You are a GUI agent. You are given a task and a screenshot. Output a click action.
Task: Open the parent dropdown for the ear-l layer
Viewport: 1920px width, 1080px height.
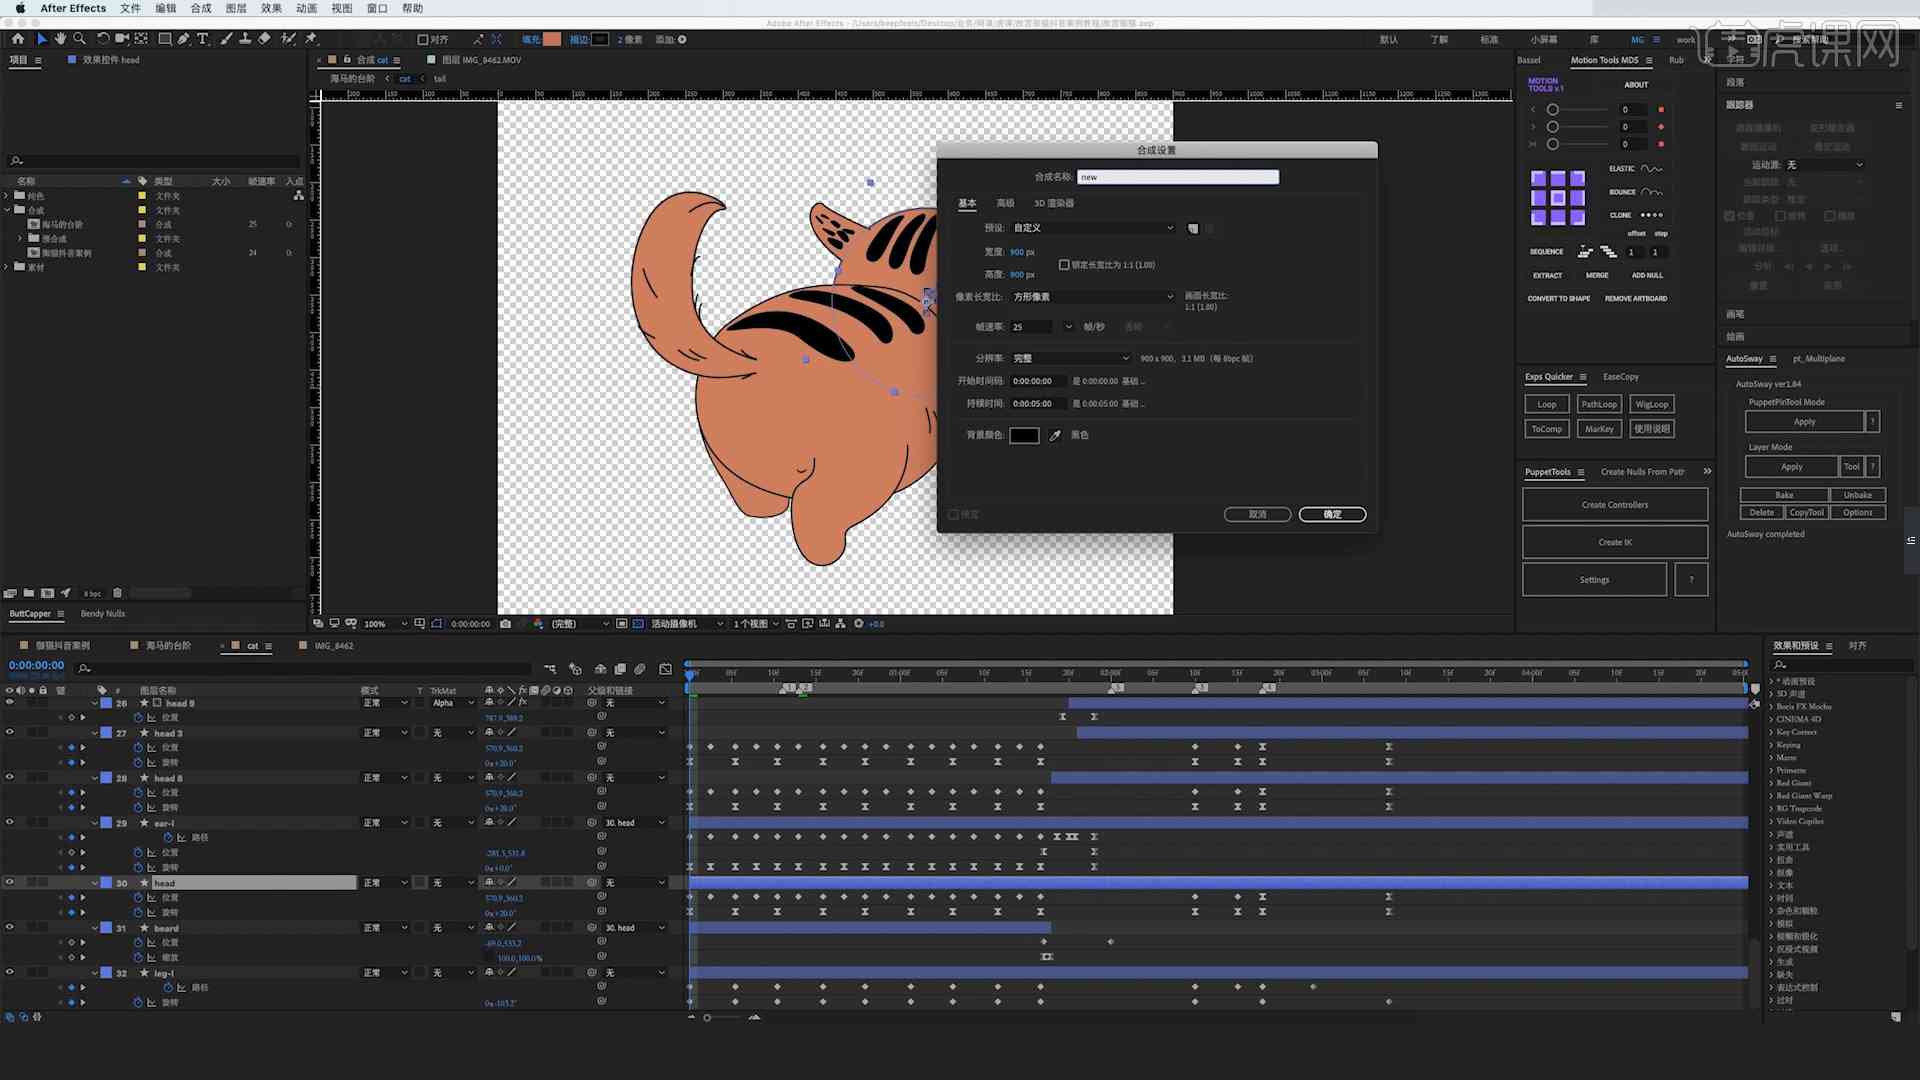pos(635,823)
